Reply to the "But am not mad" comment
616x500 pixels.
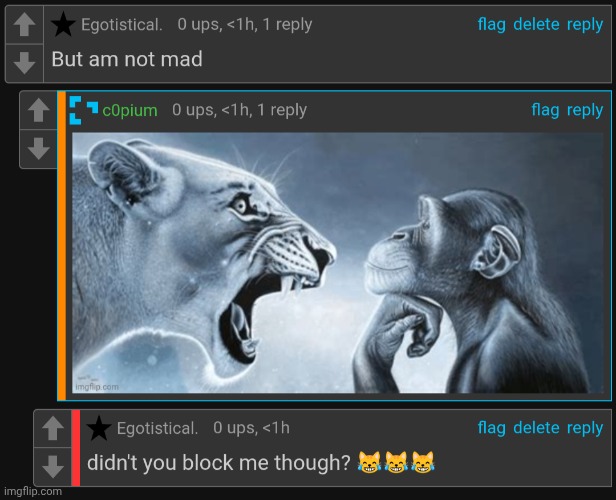(585, 25)
